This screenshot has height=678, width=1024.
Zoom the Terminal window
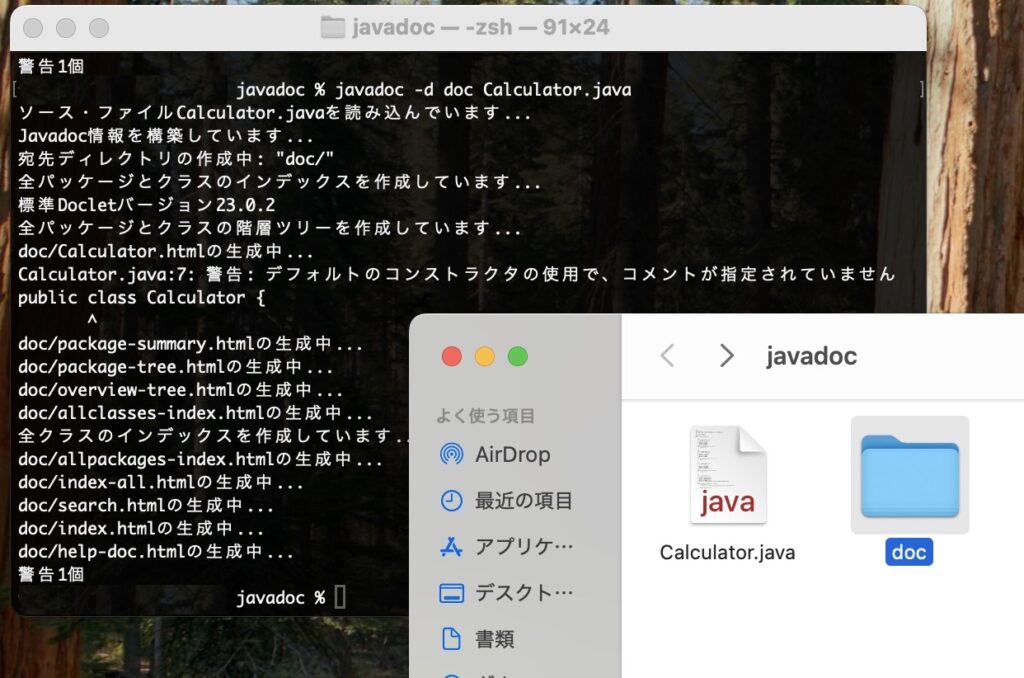pos(99,28)
